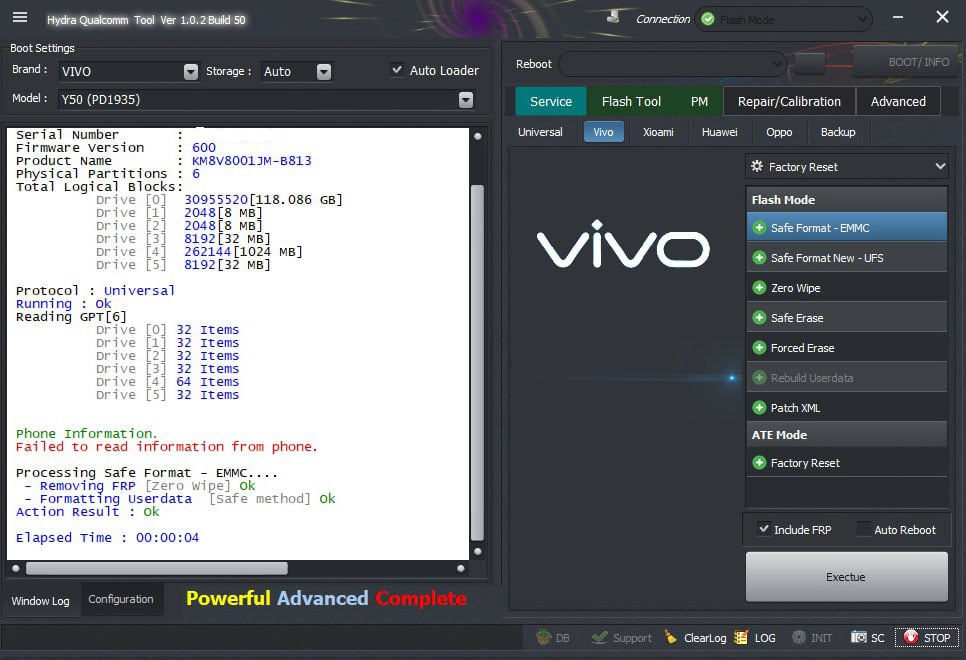Toggle the Auto Loader checkbox
This screenshot has height=660, width=966.
(x=397, y=70)
